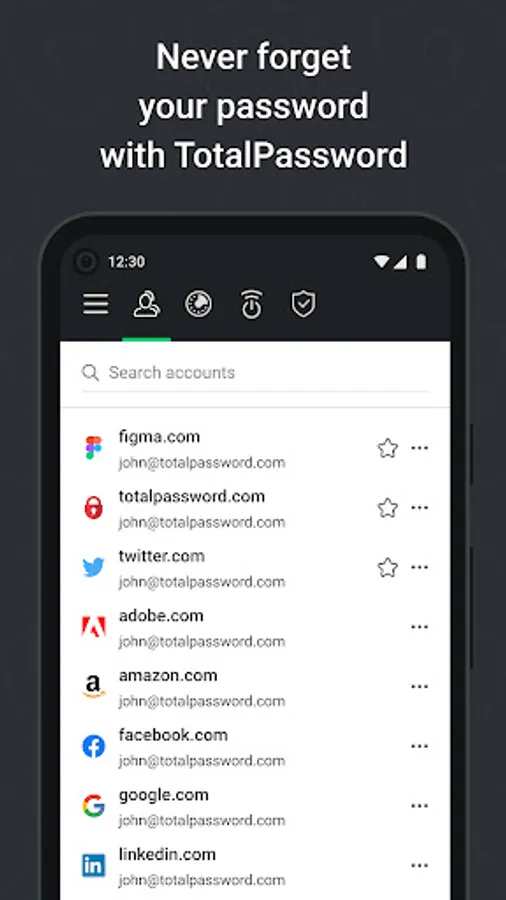Open more options for google.com

point(419,806)
